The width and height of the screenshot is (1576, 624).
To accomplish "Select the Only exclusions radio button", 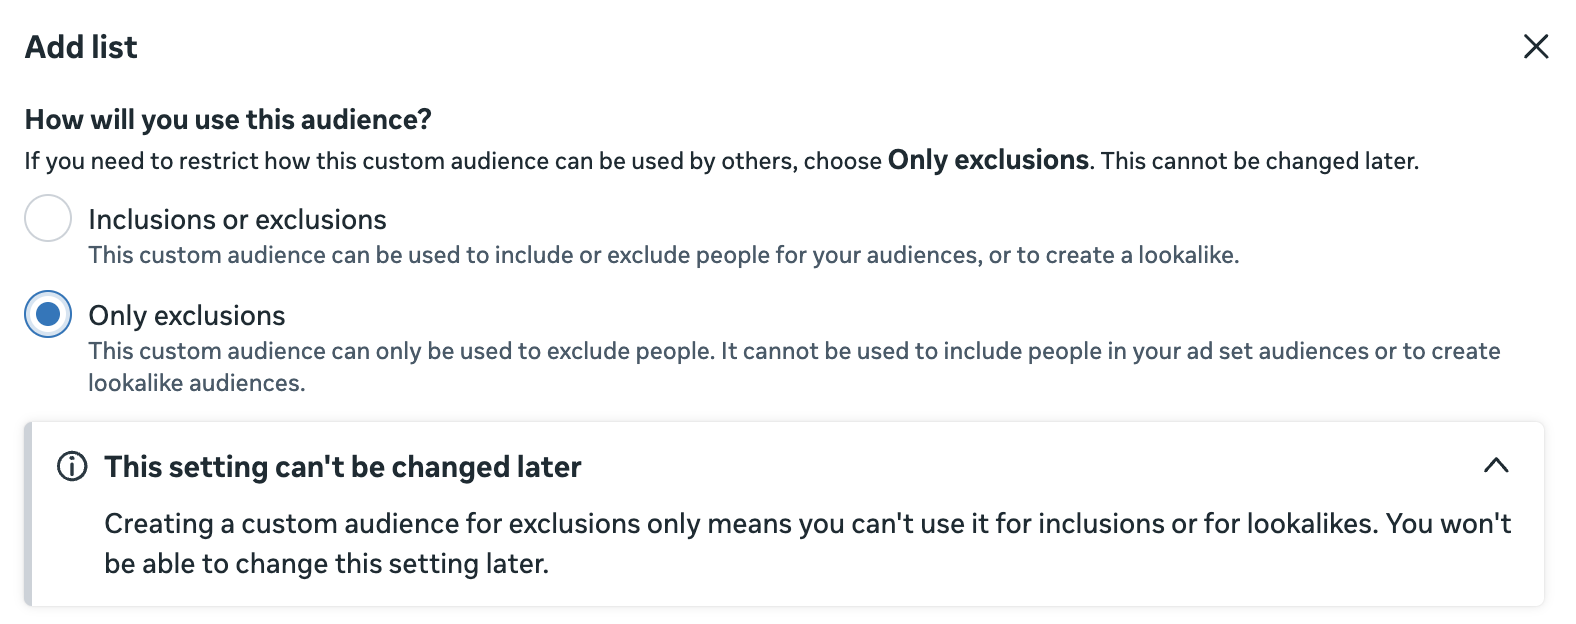I will click(x=48, y=314).
